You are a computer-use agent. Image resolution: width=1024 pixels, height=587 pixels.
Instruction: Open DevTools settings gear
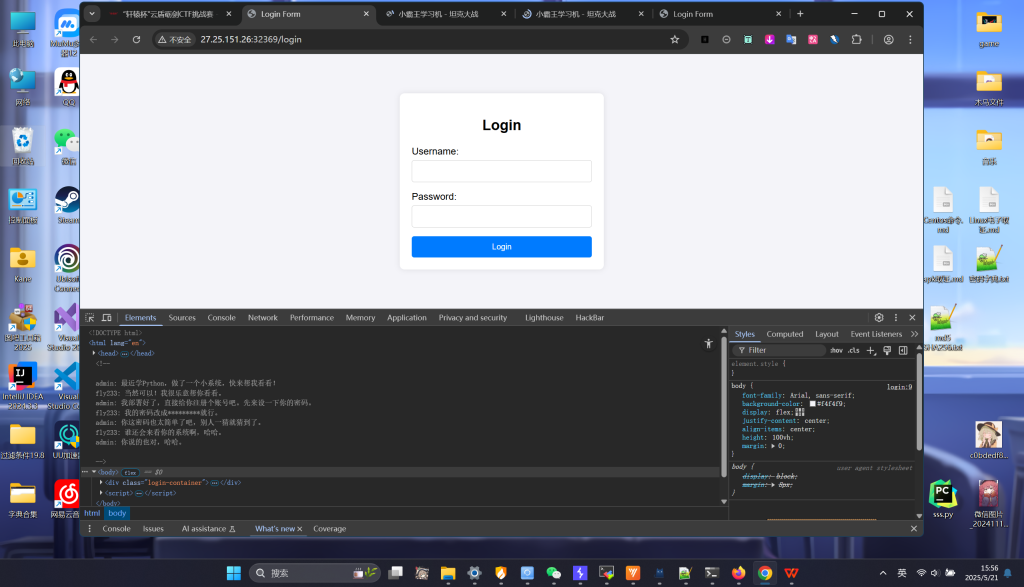[879, 318]
